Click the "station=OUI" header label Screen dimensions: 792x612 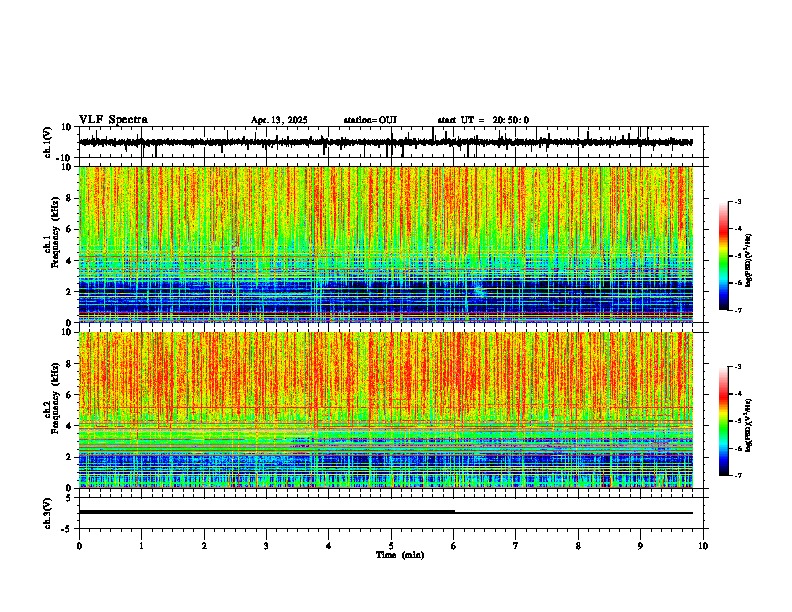pos(370,120)
